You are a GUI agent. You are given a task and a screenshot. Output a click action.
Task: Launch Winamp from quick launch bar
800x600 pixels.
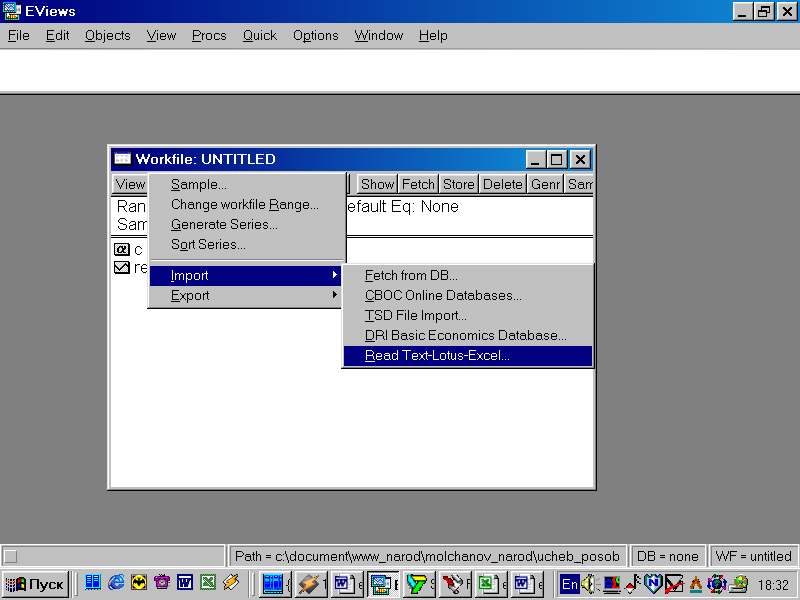(x=231, y=582)
